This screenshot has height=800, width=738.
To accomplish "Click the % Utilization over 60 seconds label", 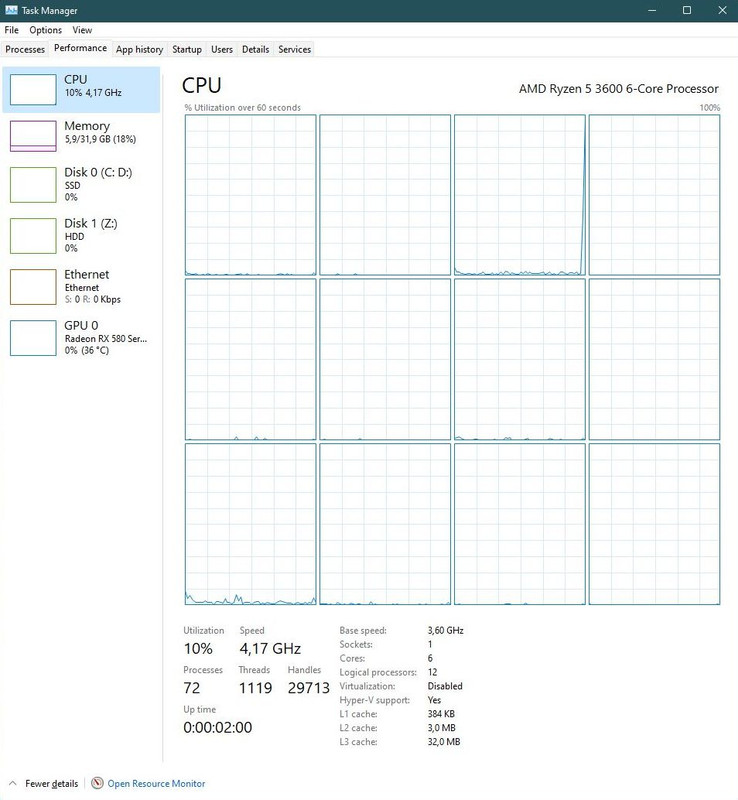I will tap(242, 108).
